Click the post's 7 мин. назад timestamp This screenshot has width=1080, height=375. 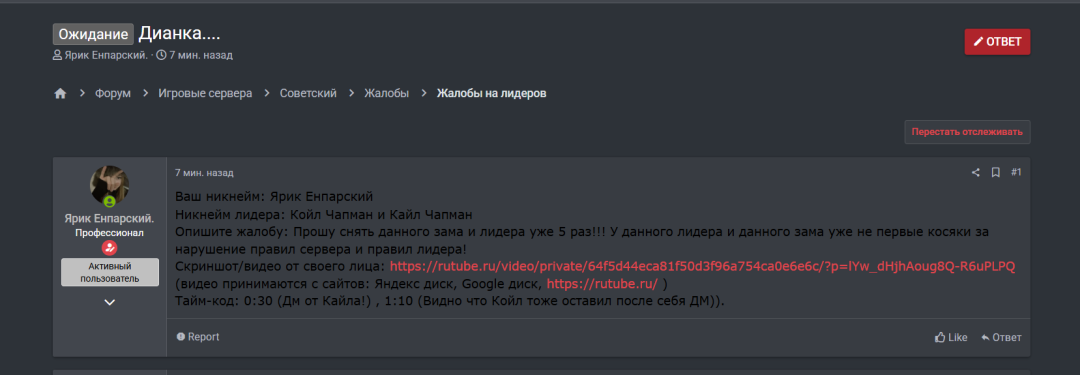point(204,172)
